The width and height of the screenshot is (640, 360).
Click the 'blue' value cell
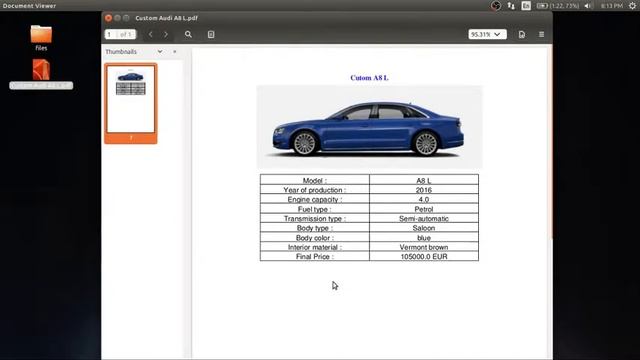pyautogui.click(x=424, y=237)
